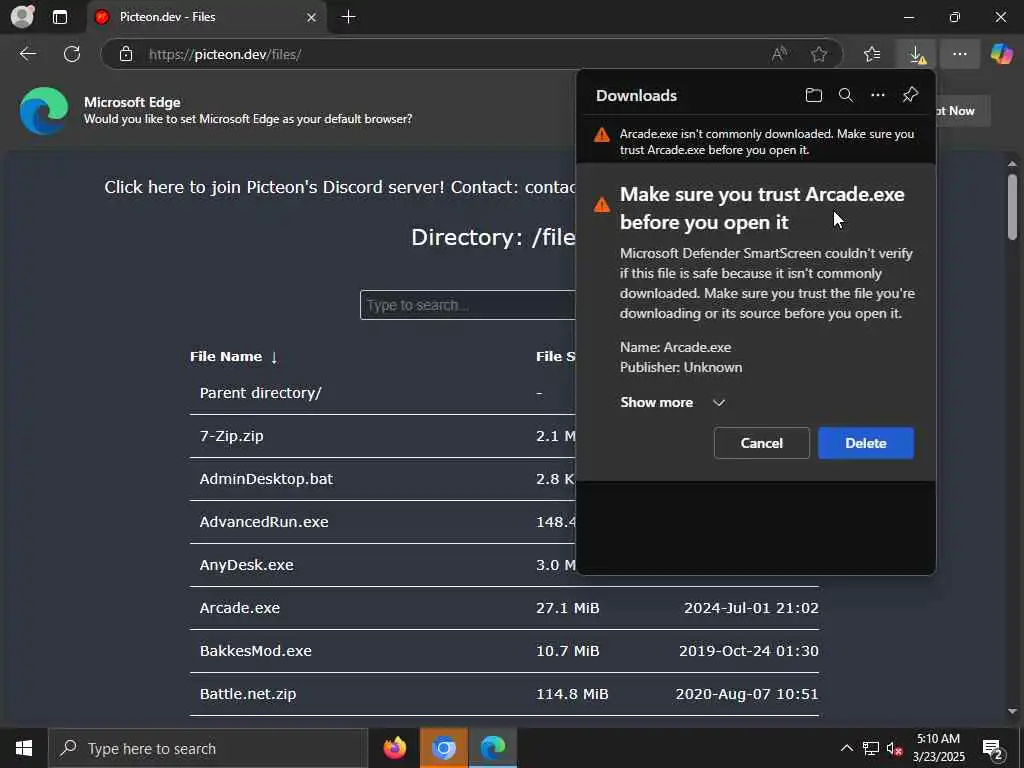Image resolution: width=1024 pixels, height=768 pixels.
Task: Pin the Downloads panel
Action: coord(910,95)
